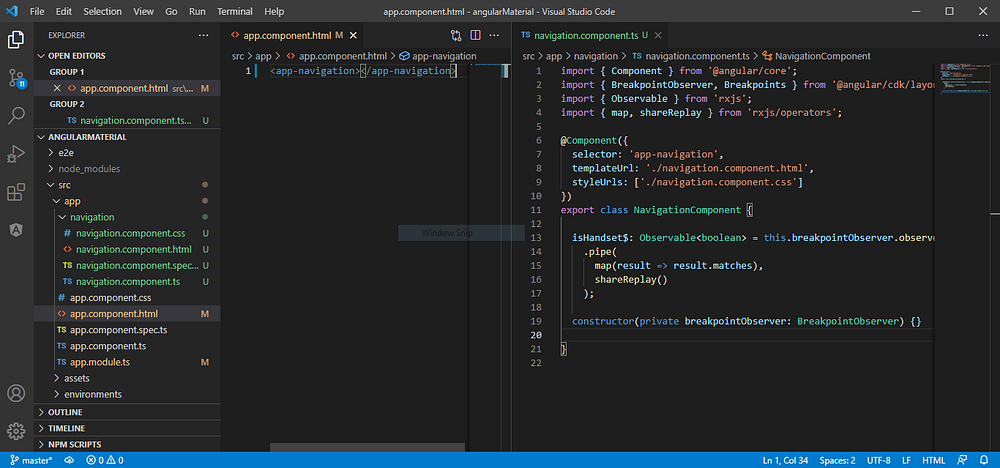This screenshot has width=1000, height=468.
Task: Open the Source Control view
Action: [x=16, y=78]
